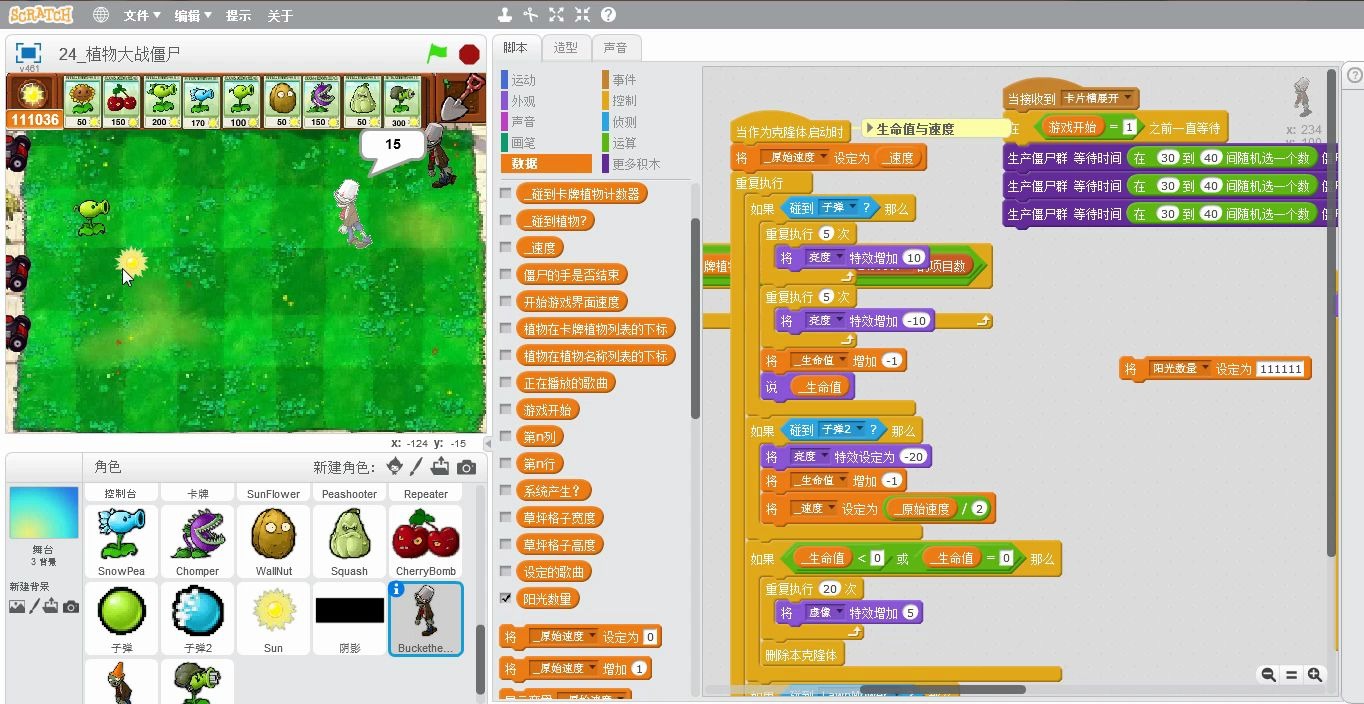The image size is (1364, 704).
Task: Open the tips help panel arrow
Action: pyautogui.click(x=1353, y=75)
